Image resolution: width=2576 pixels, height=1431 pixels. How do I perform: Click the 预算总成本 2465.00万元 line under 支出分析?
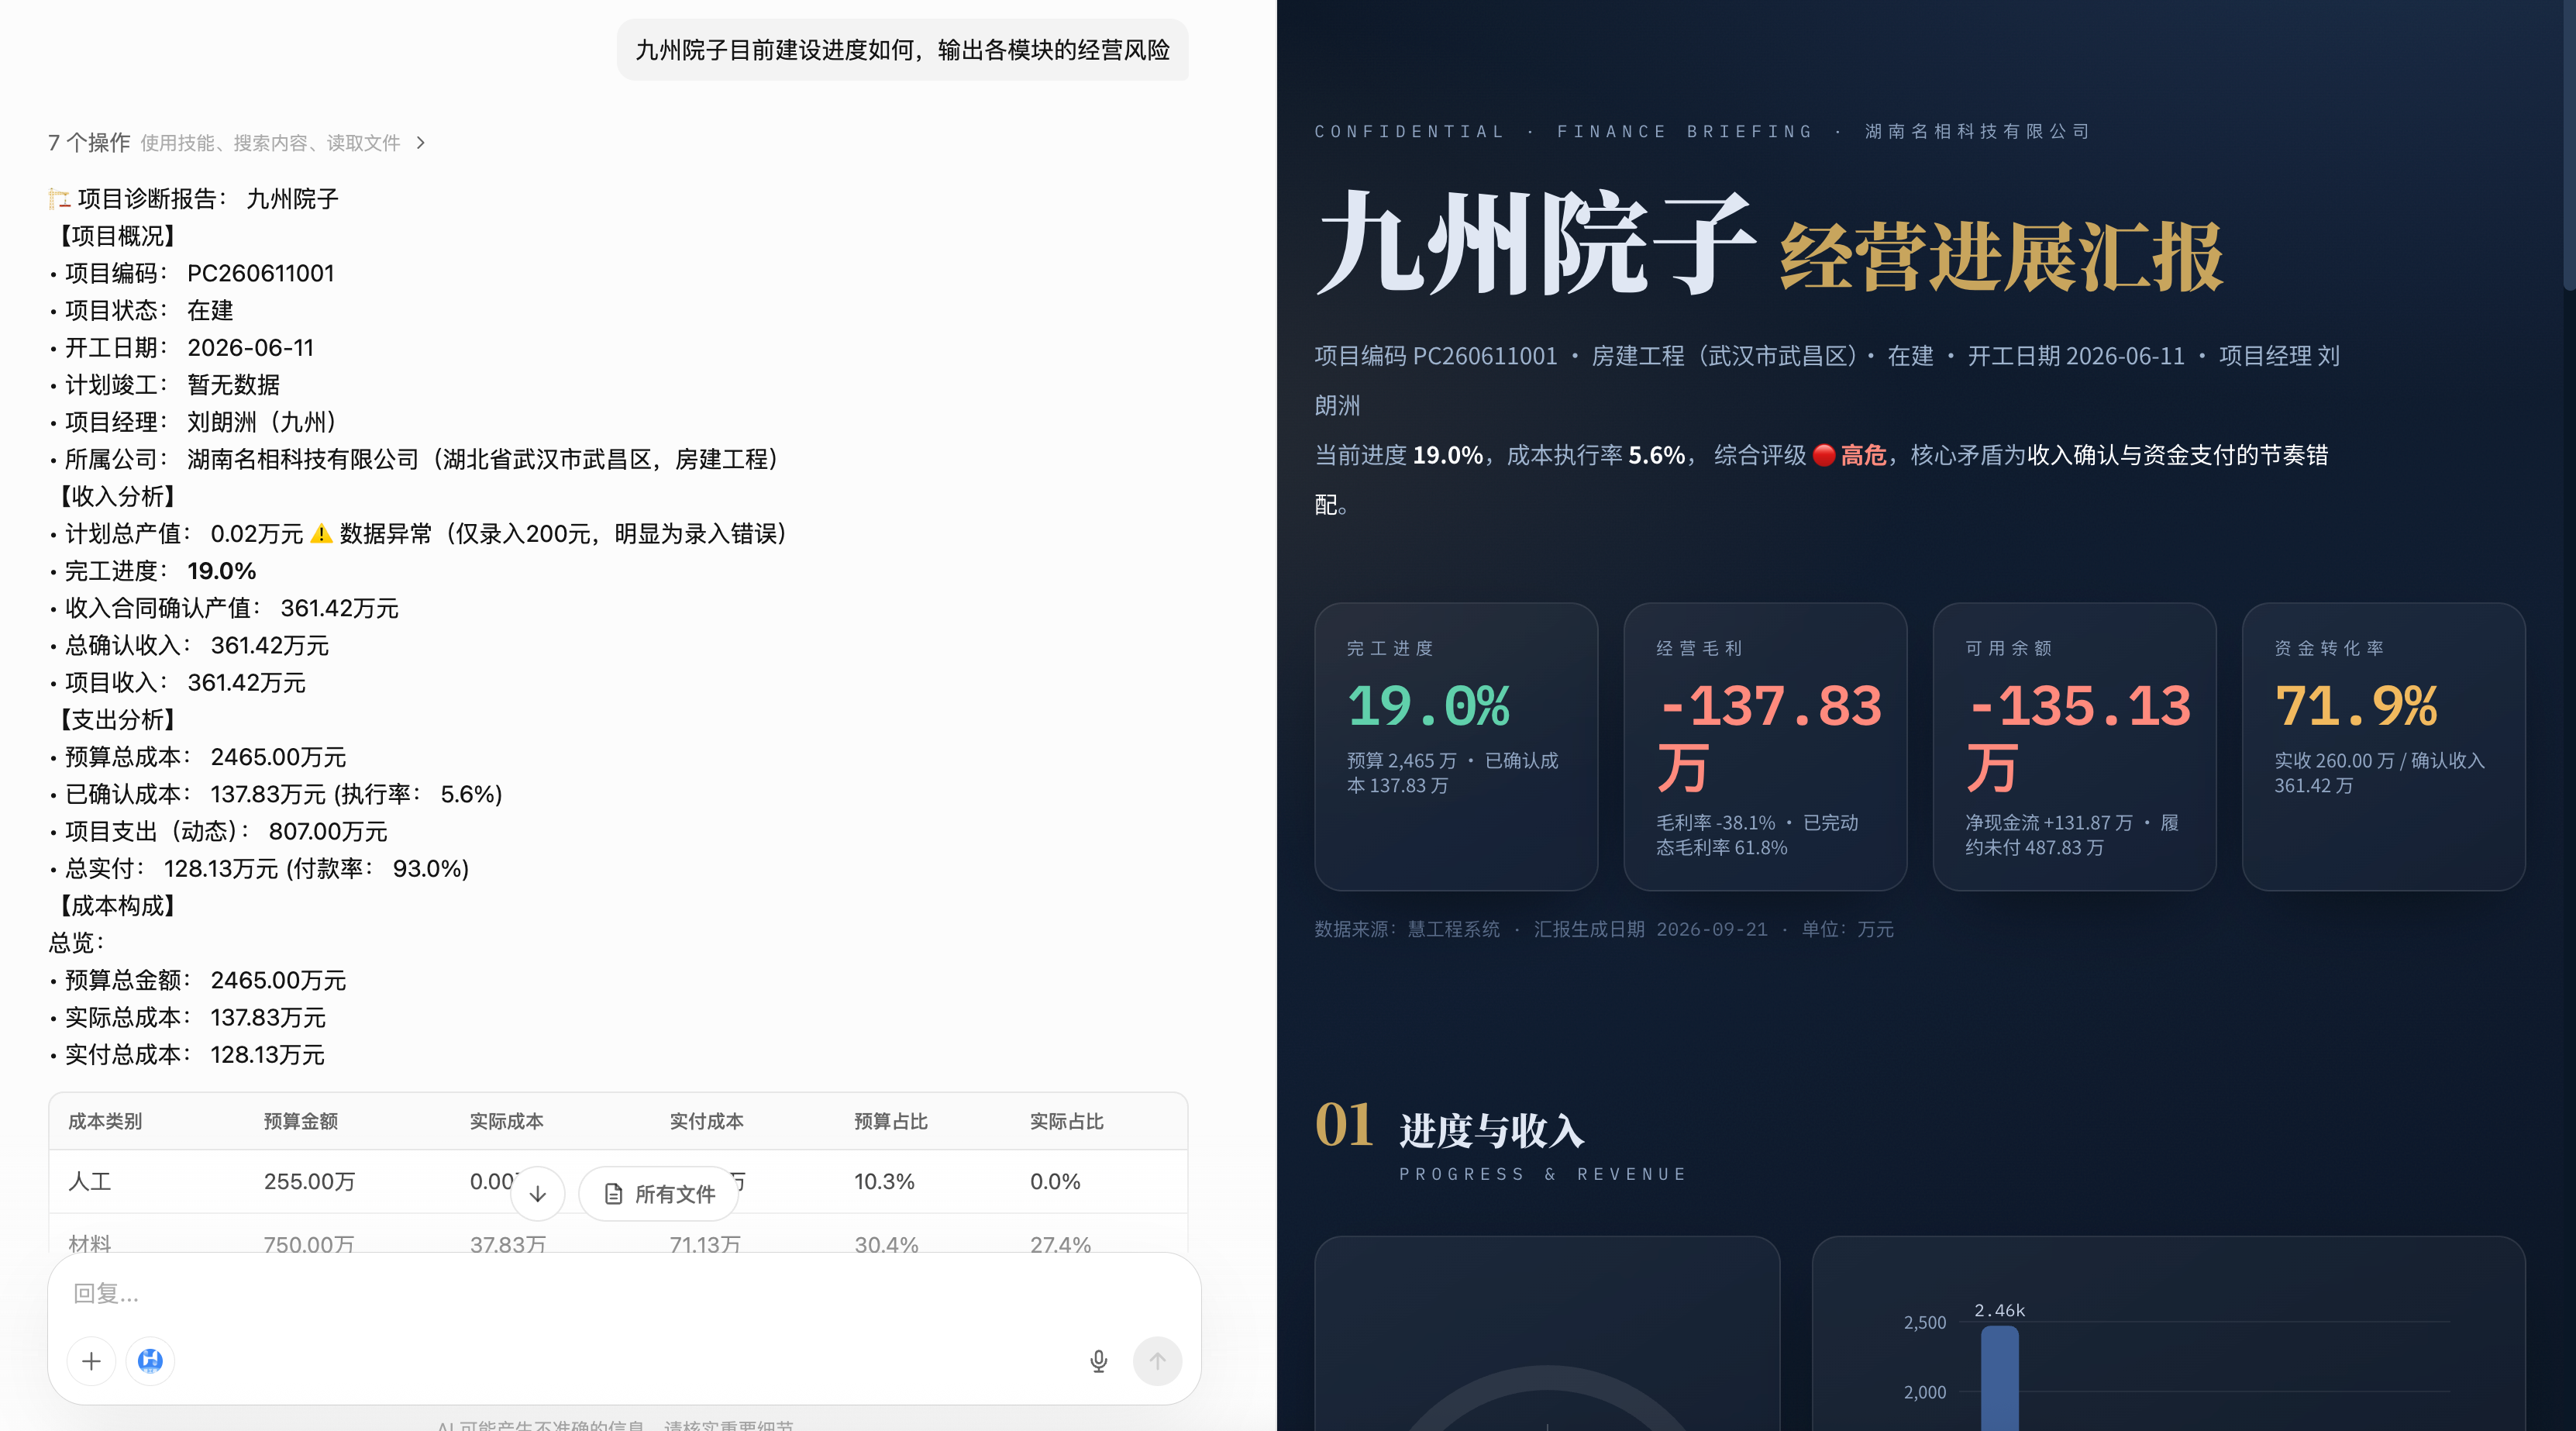(198, 757)
